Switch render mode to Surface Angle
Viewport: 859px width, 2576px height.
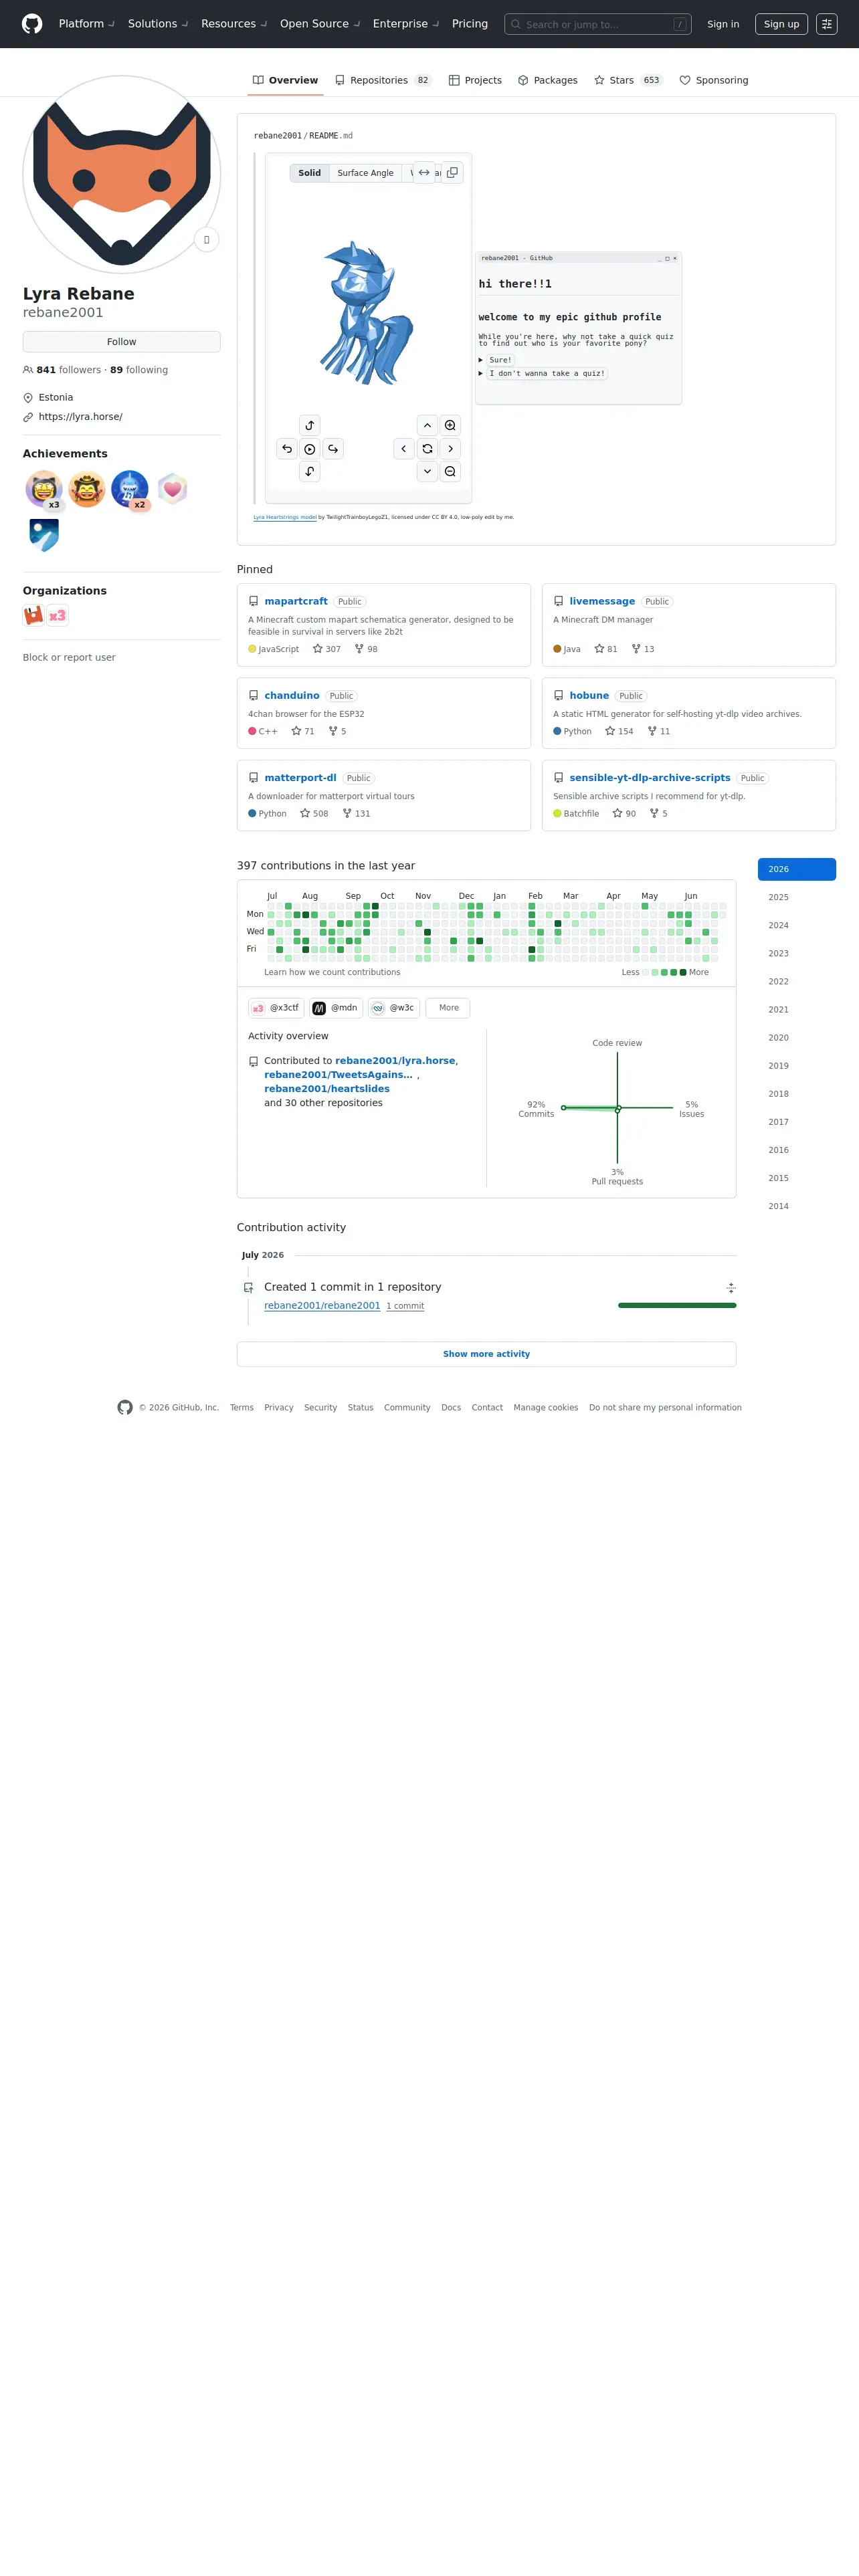click(x=365, y=173)
